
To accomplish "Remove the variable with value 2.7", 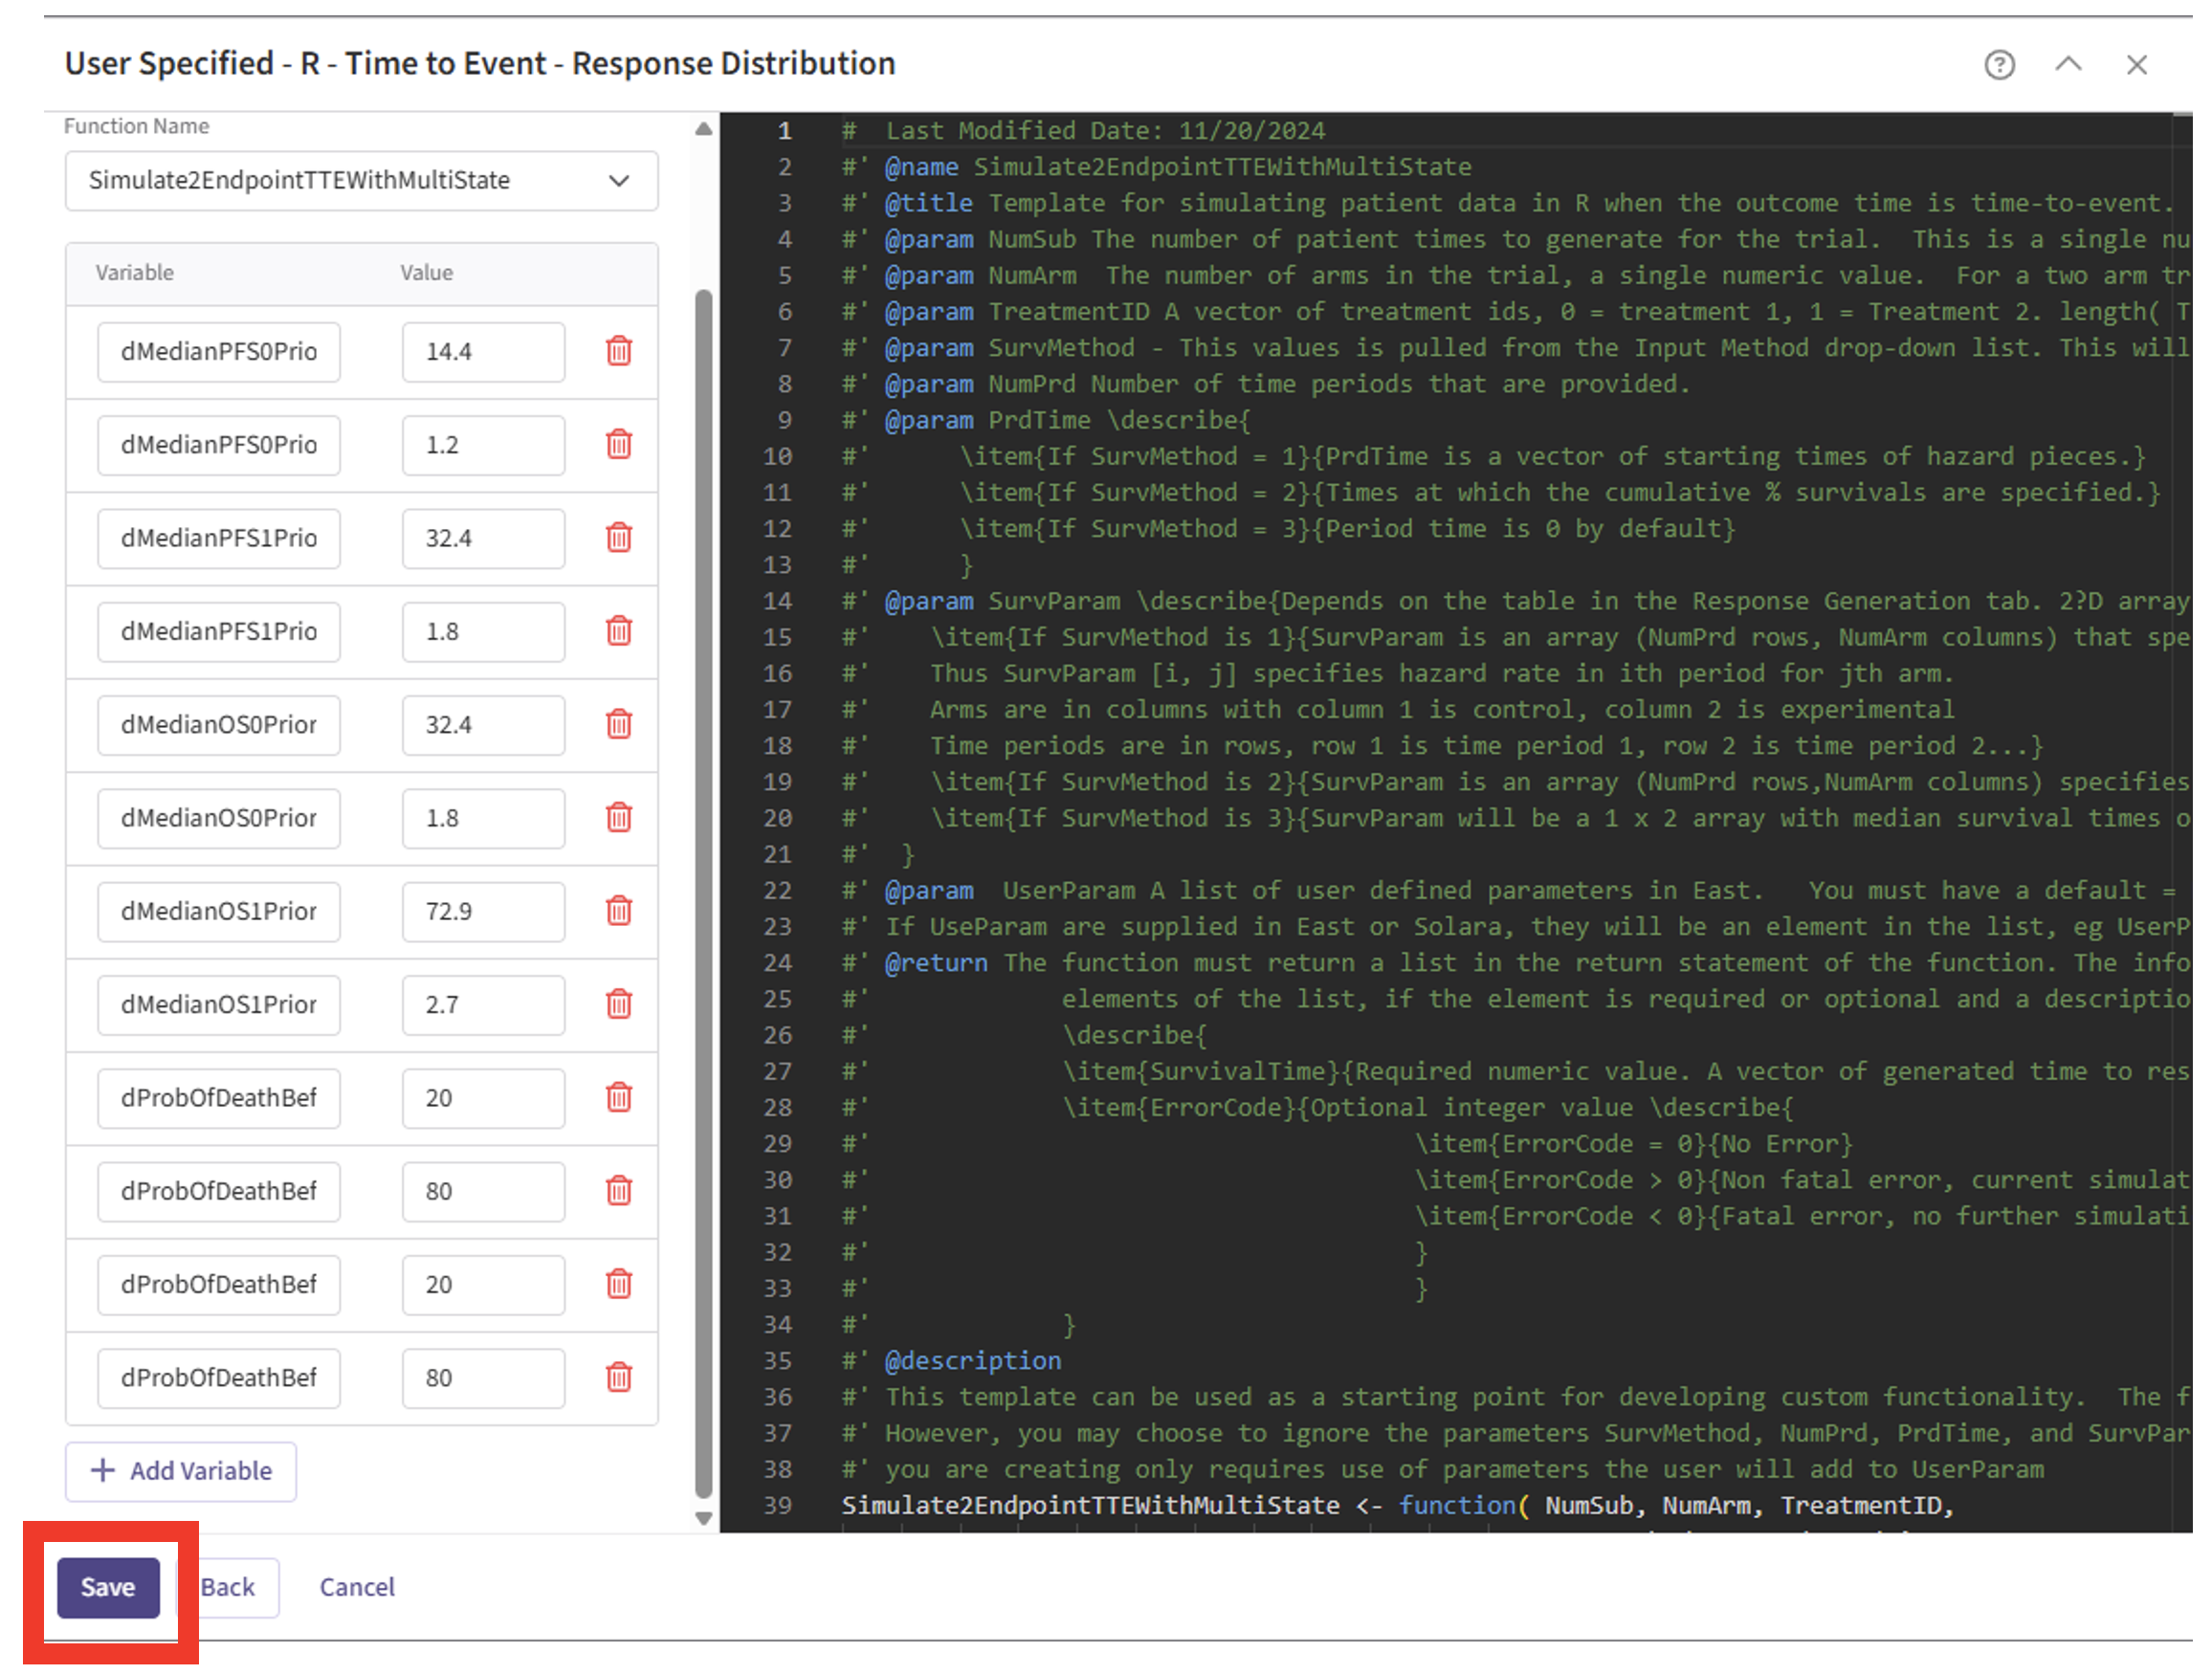I will coord(619,1004).
